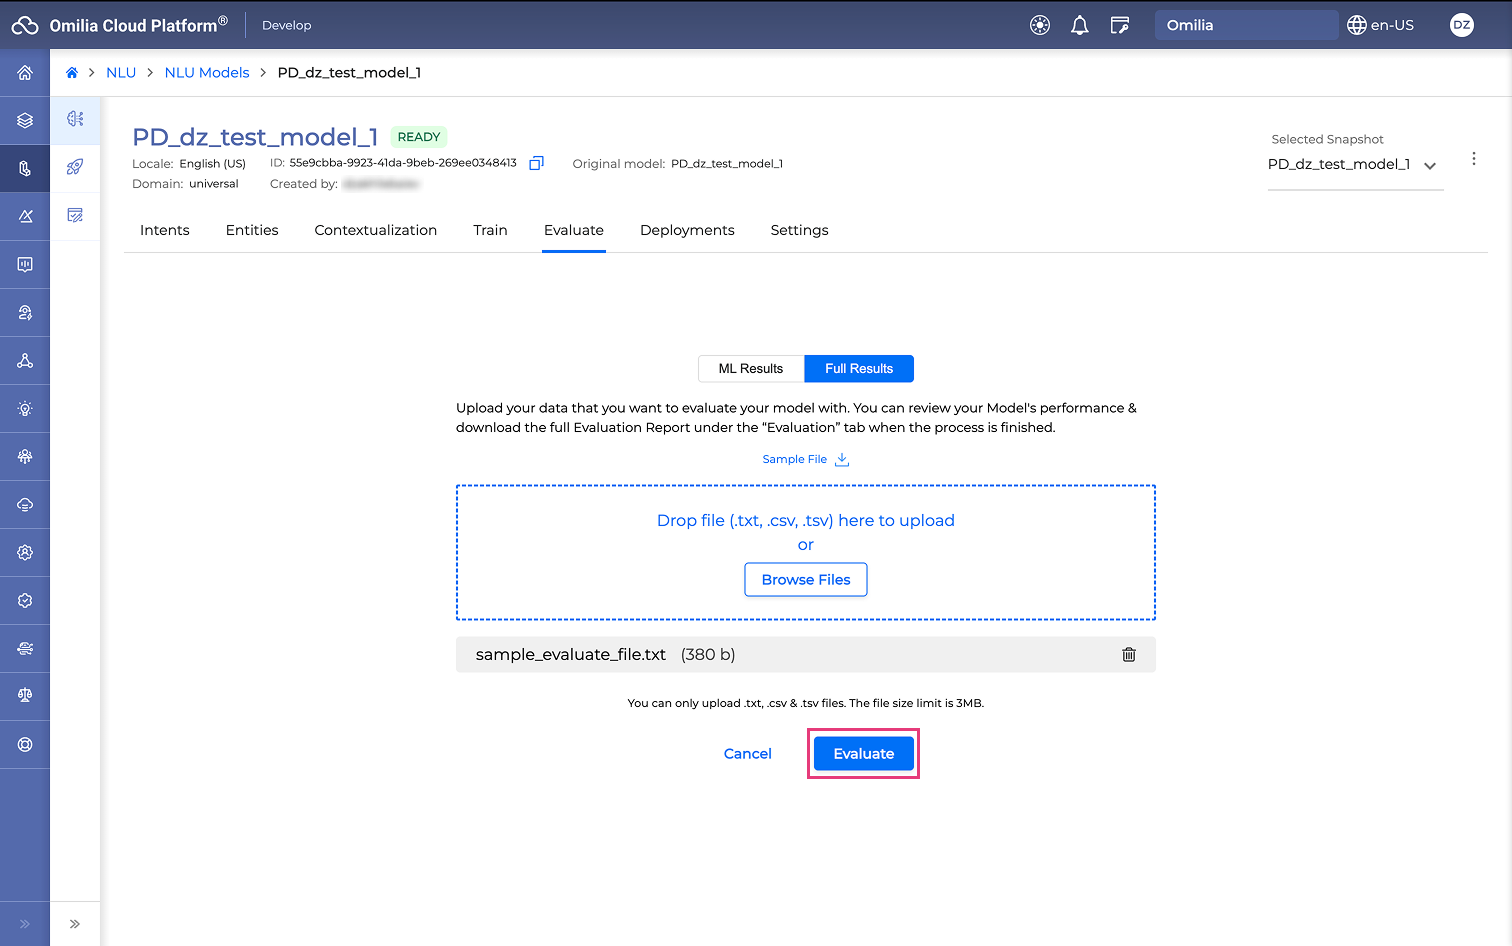1512x946 pixels.
Task: Download the sample file icon
Action: coord(842,460)
